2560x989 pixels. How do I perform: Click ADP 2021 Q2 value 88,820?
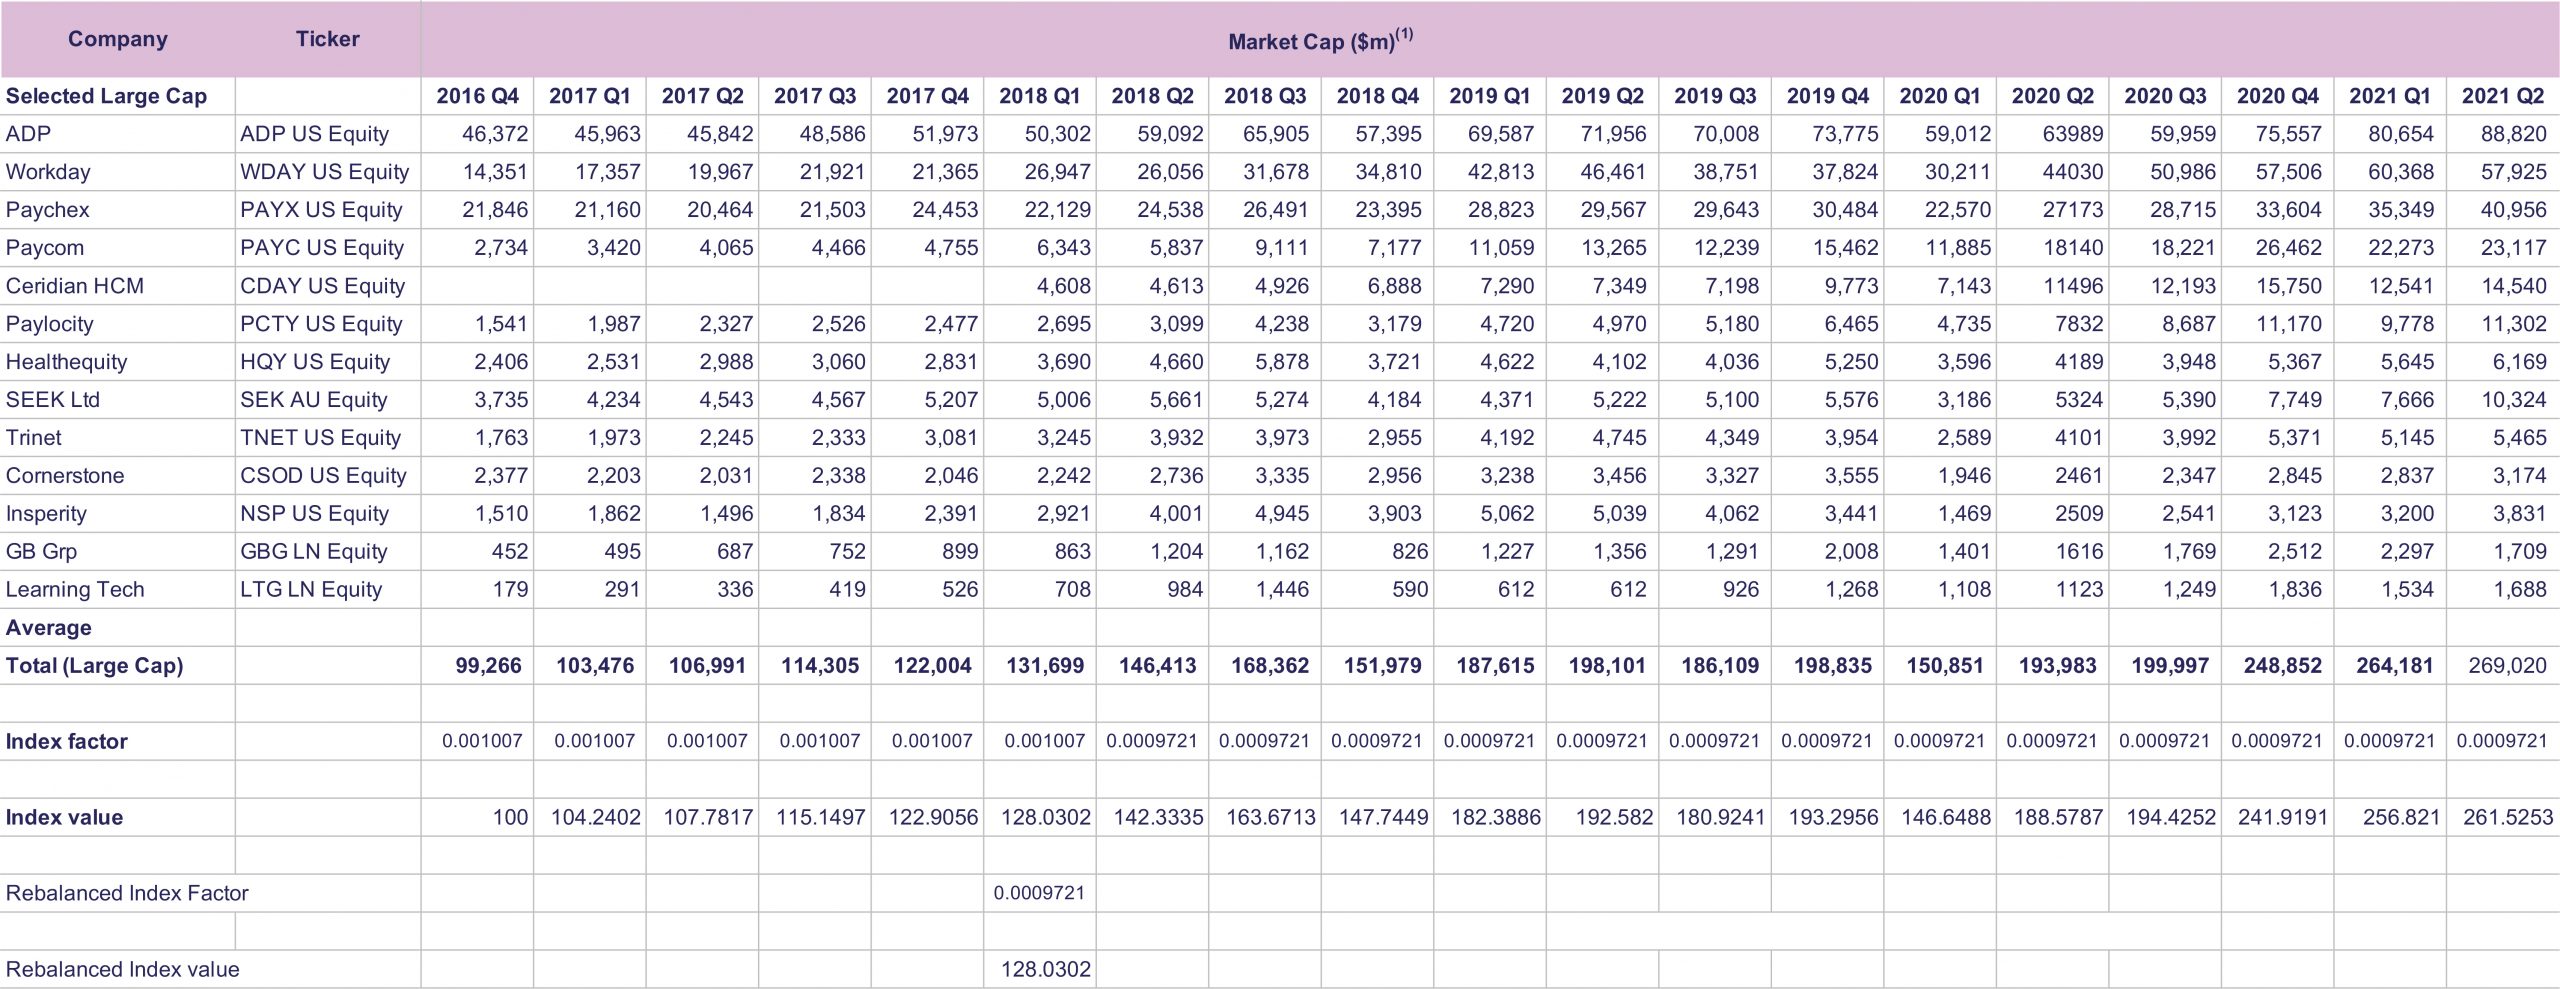(2513, 134)
